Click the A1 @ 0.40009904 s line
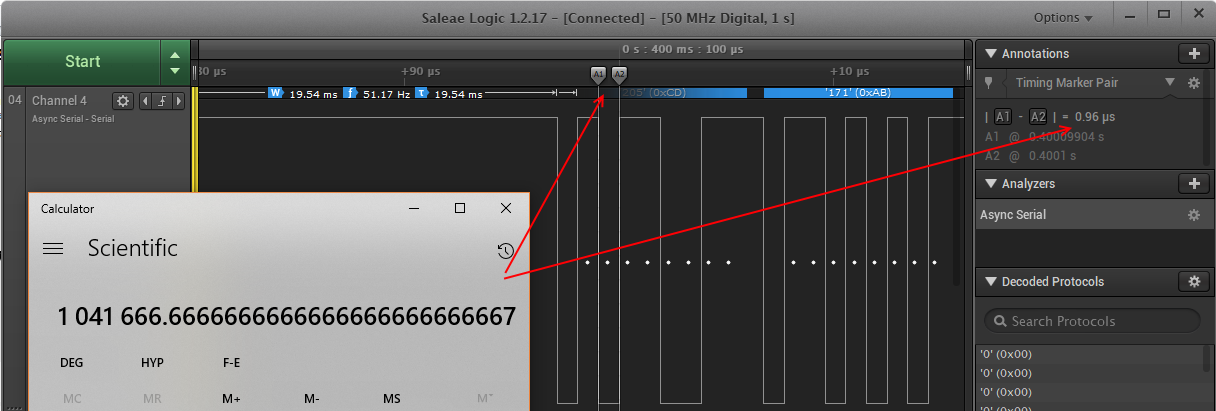The height and width of the screenshot is (411, 1216). [1044, 137]
